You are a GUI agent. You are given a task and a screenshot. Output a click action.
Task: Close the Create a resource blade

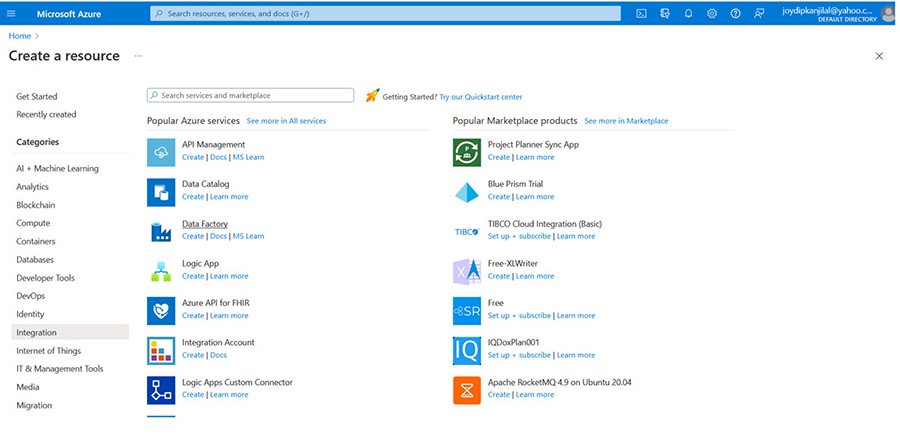click(x=879, y=56)
